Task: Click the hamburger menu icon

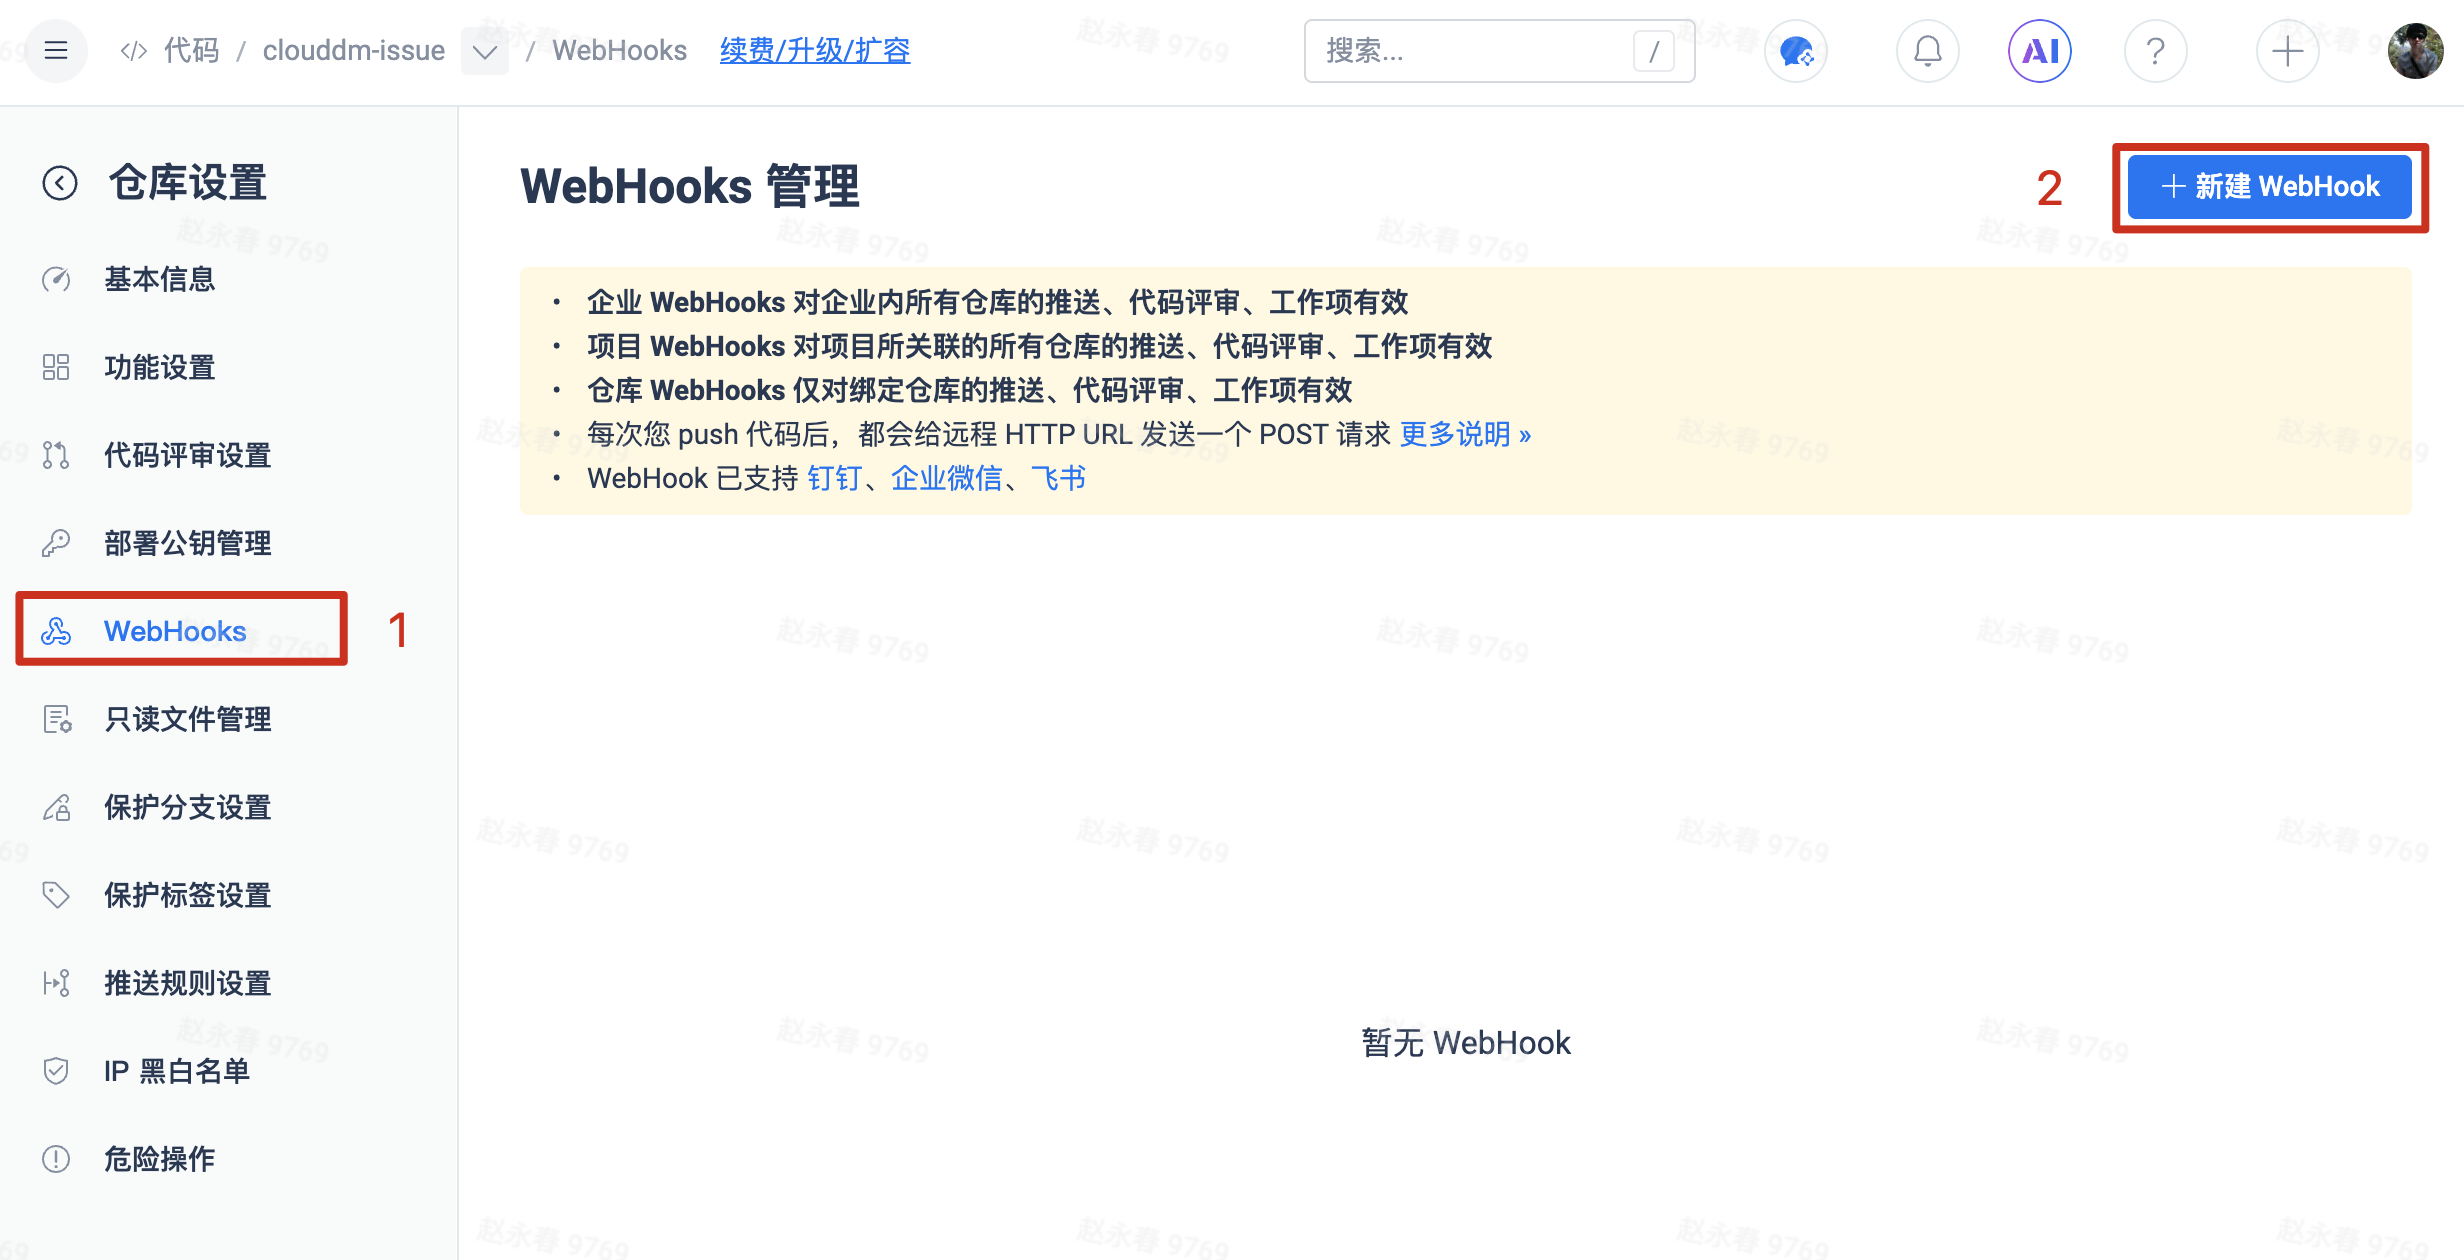Action: click(56, 50)
